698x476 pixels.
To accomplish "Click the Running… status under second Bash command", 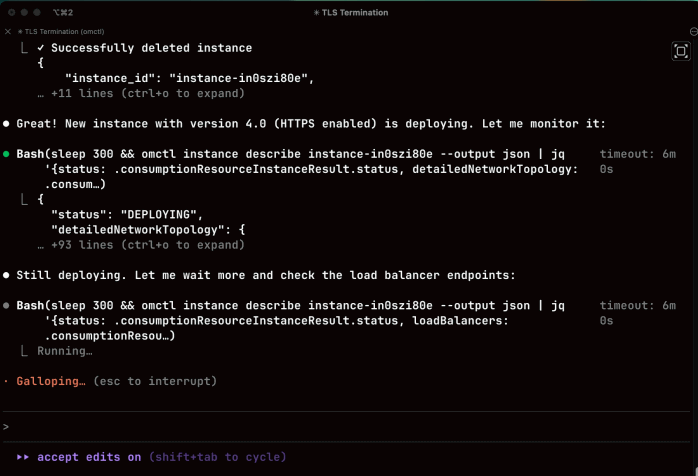I will 64,351.
